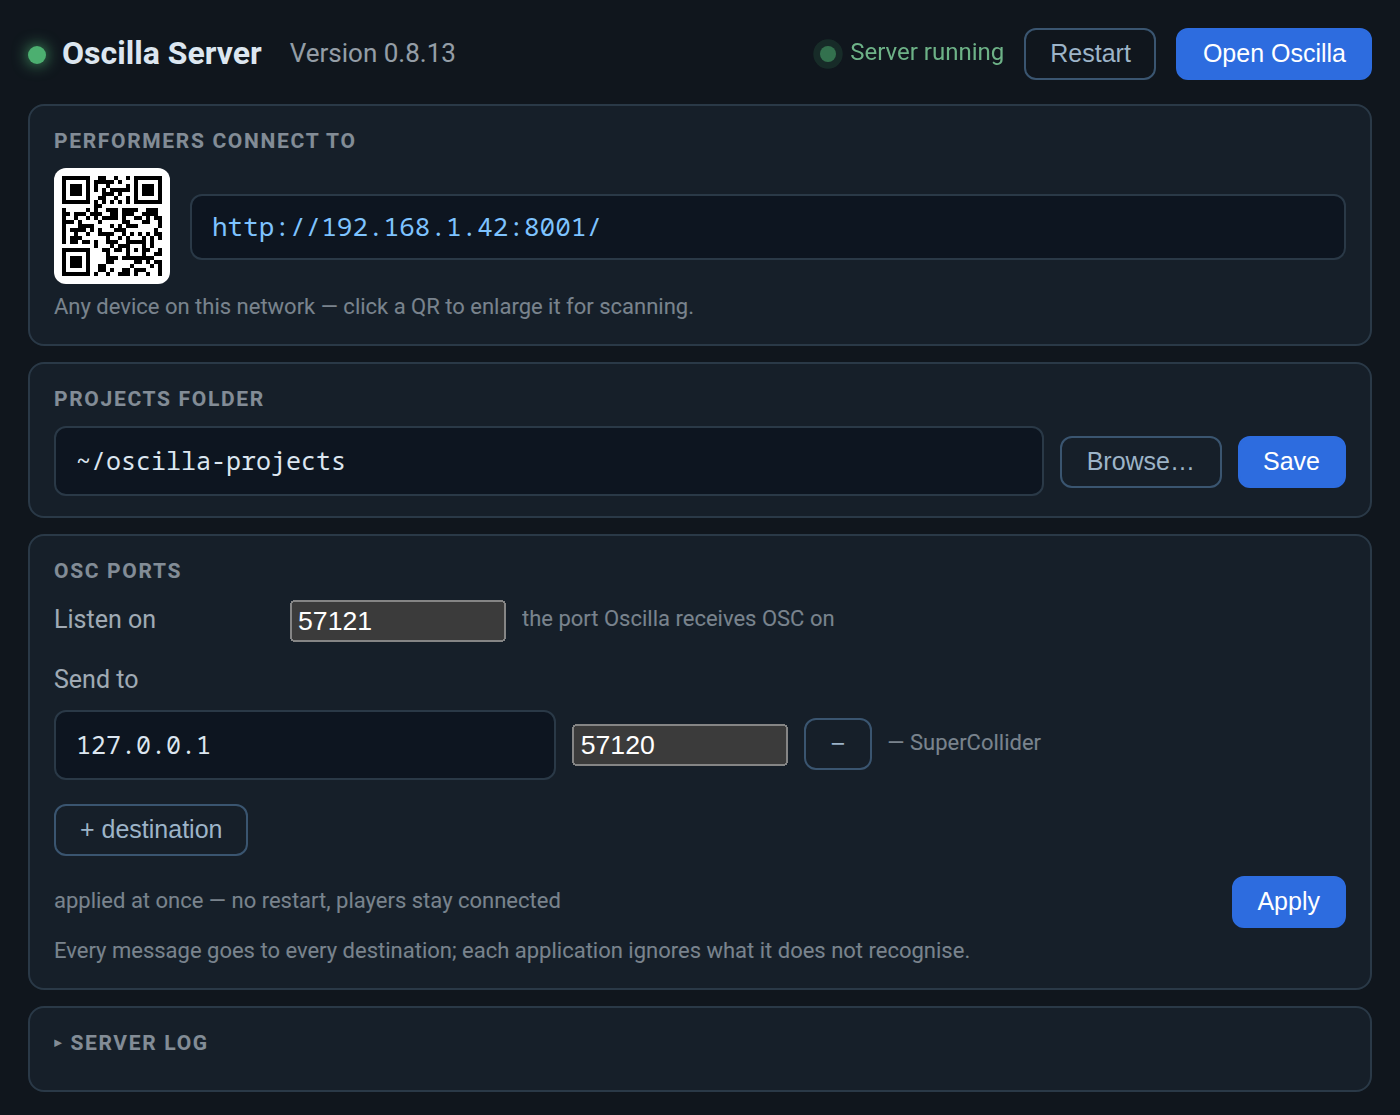
Task: Click the 'Server running' status text
Action: pyautogui.click(x=927, y=52)
